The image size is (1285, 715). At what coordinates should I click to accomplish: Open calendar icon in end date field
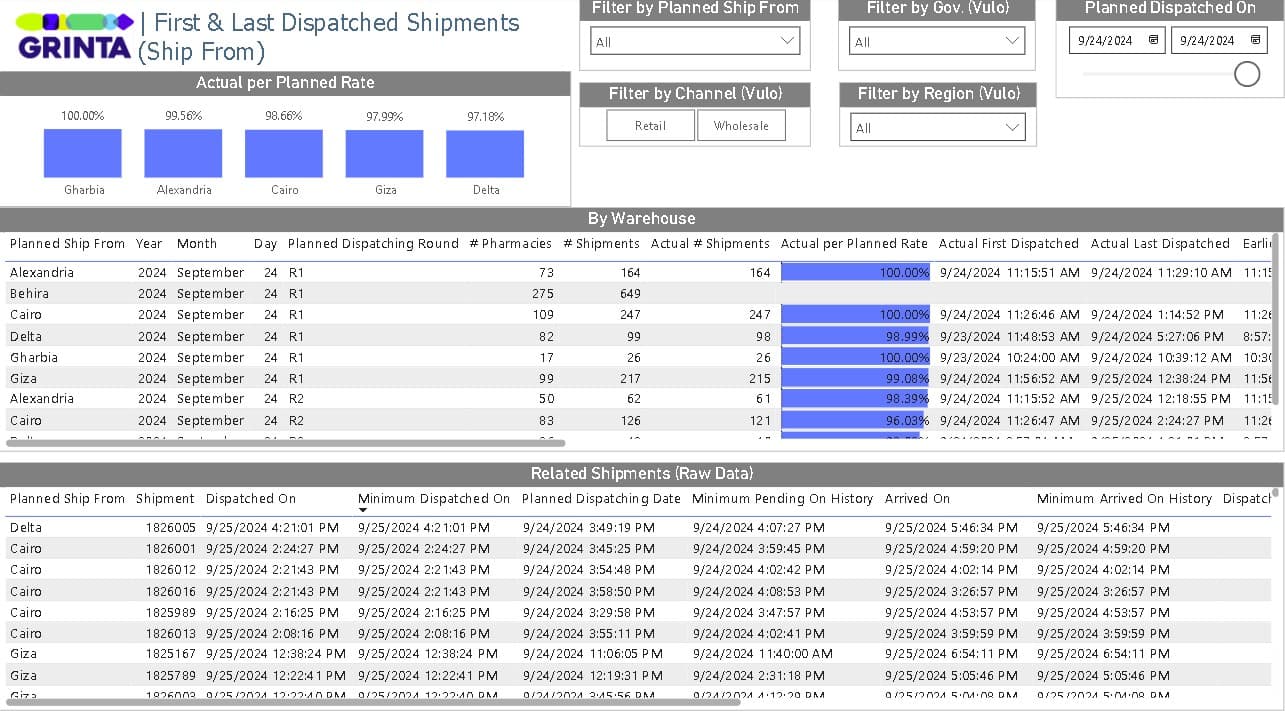(x=1255, y=40)
